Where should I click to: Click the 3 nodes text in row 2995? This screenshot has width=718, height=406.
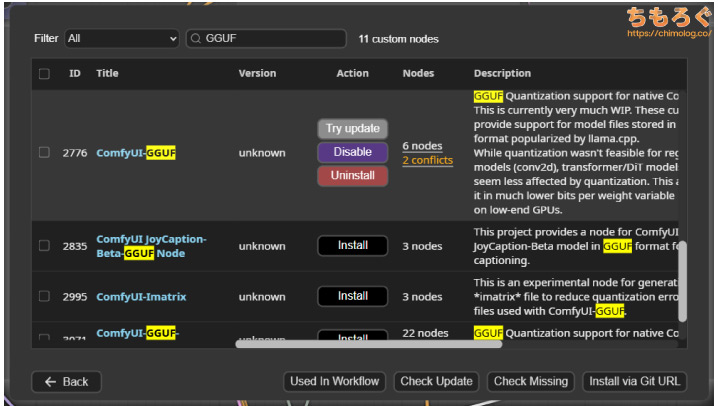coord(422,297)
